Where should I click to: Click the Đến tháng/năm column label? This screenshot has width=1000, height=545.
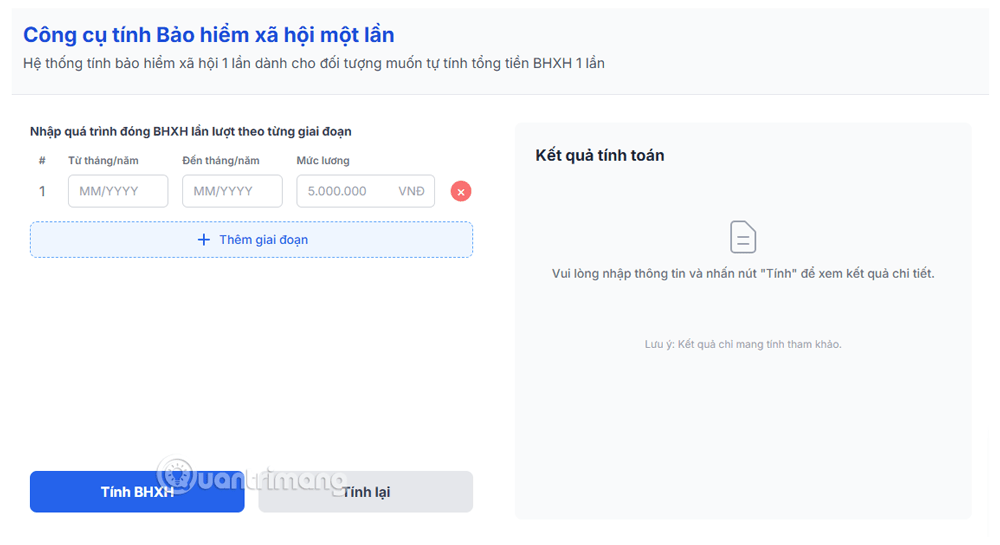pos(221,161)
